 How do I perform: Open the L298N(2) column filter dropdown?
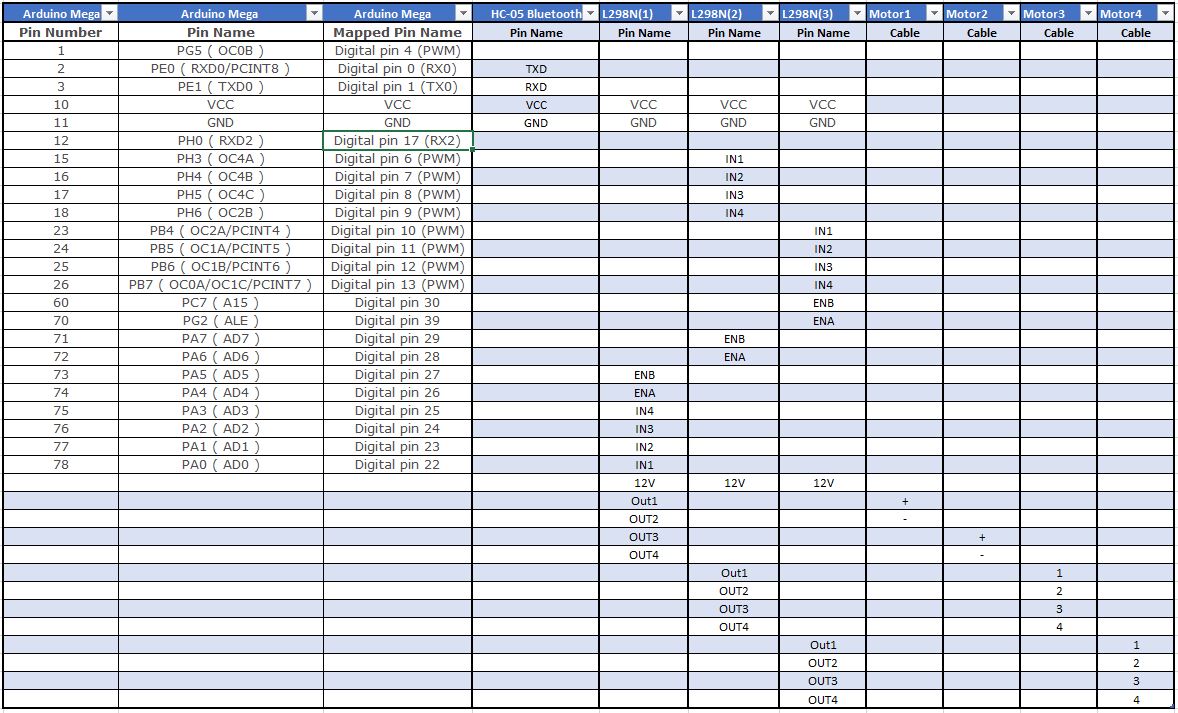tap(770, 14)
